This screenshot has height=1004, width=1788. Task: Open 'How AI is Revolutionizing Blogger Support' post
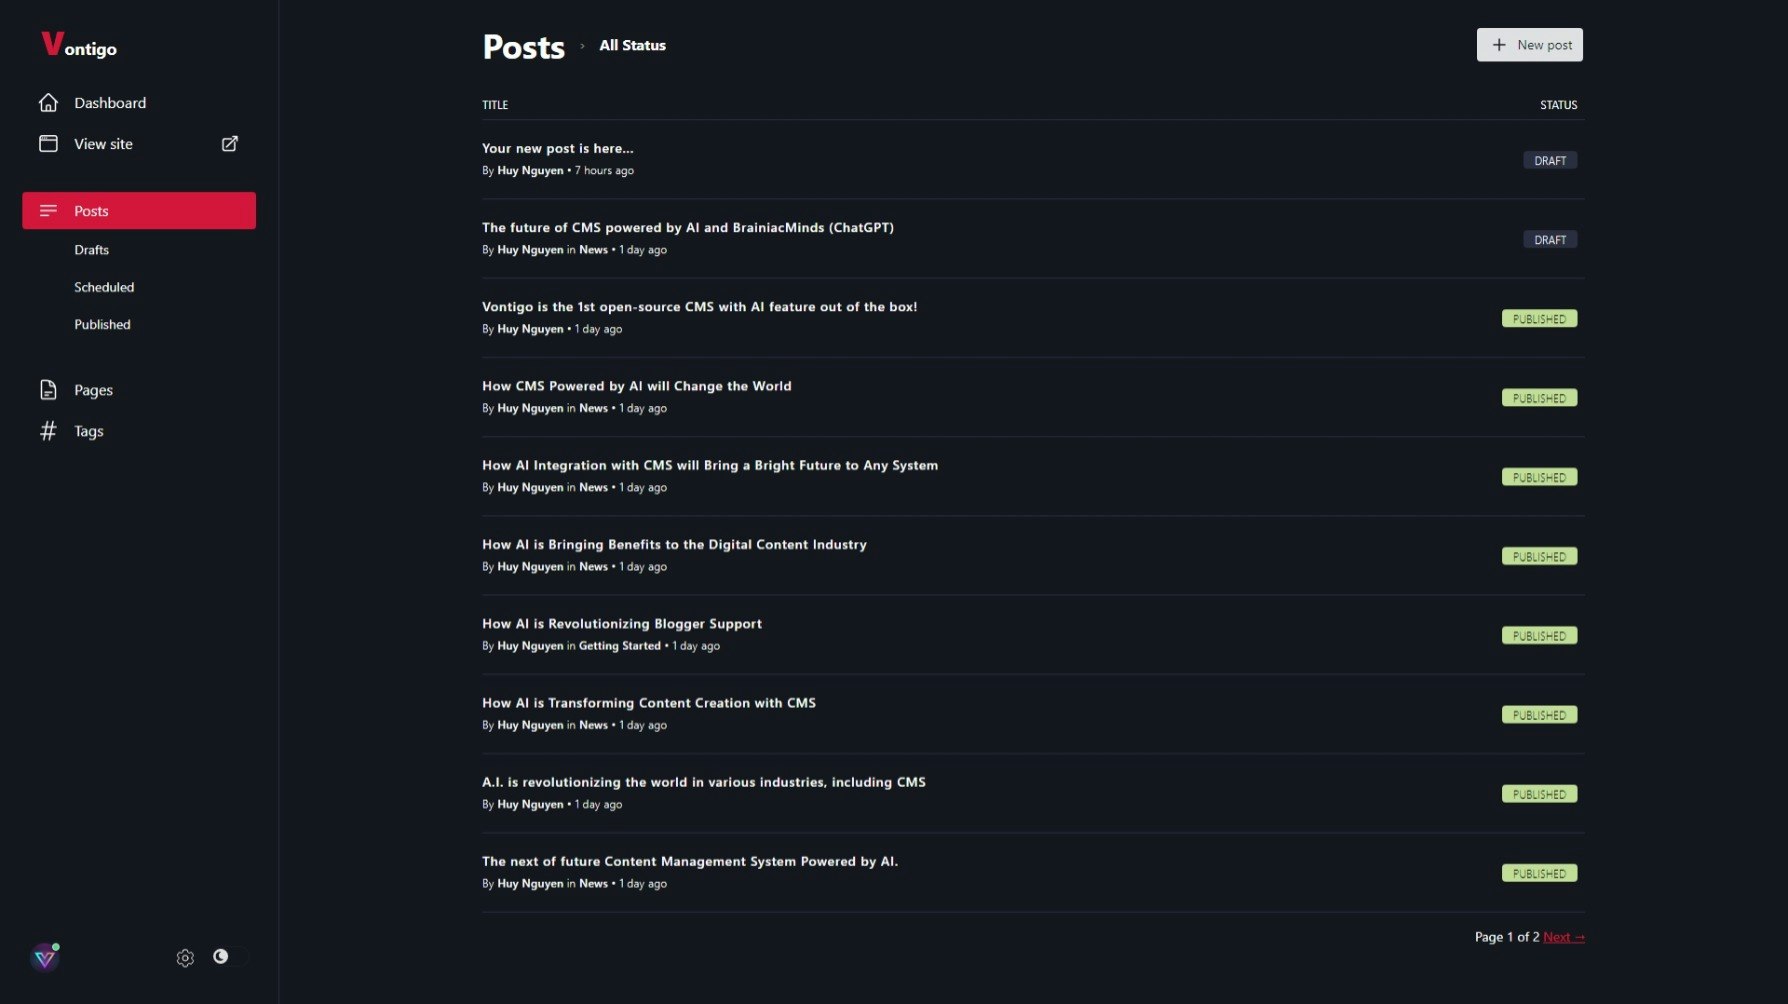[622, 624]
